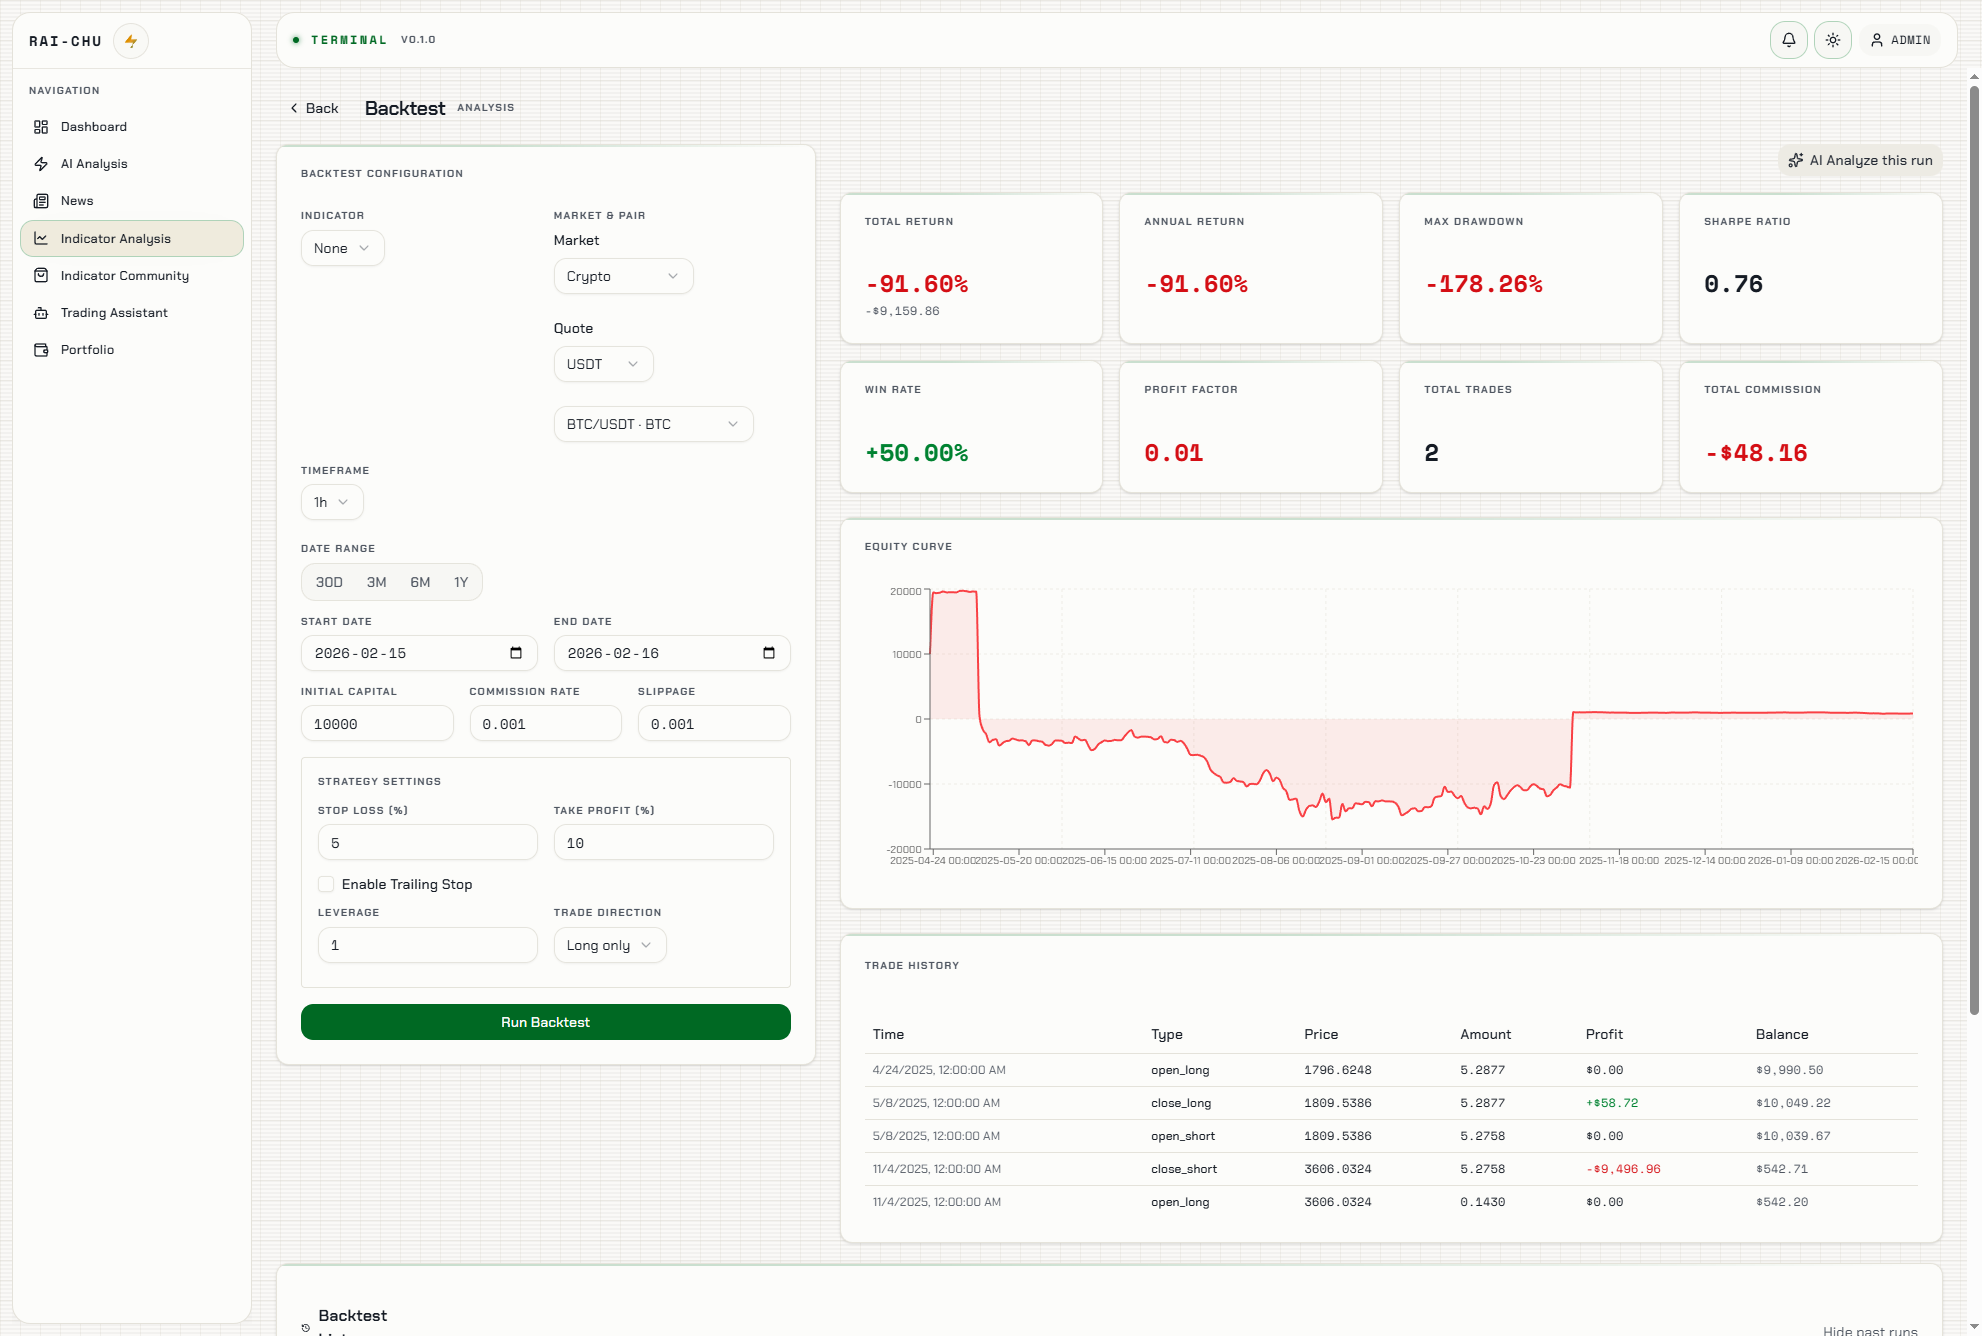Viewport: 1982px width, 1336px height.
Task: Enable the Trailing Stop checkbox
Action: click(326, 884)
